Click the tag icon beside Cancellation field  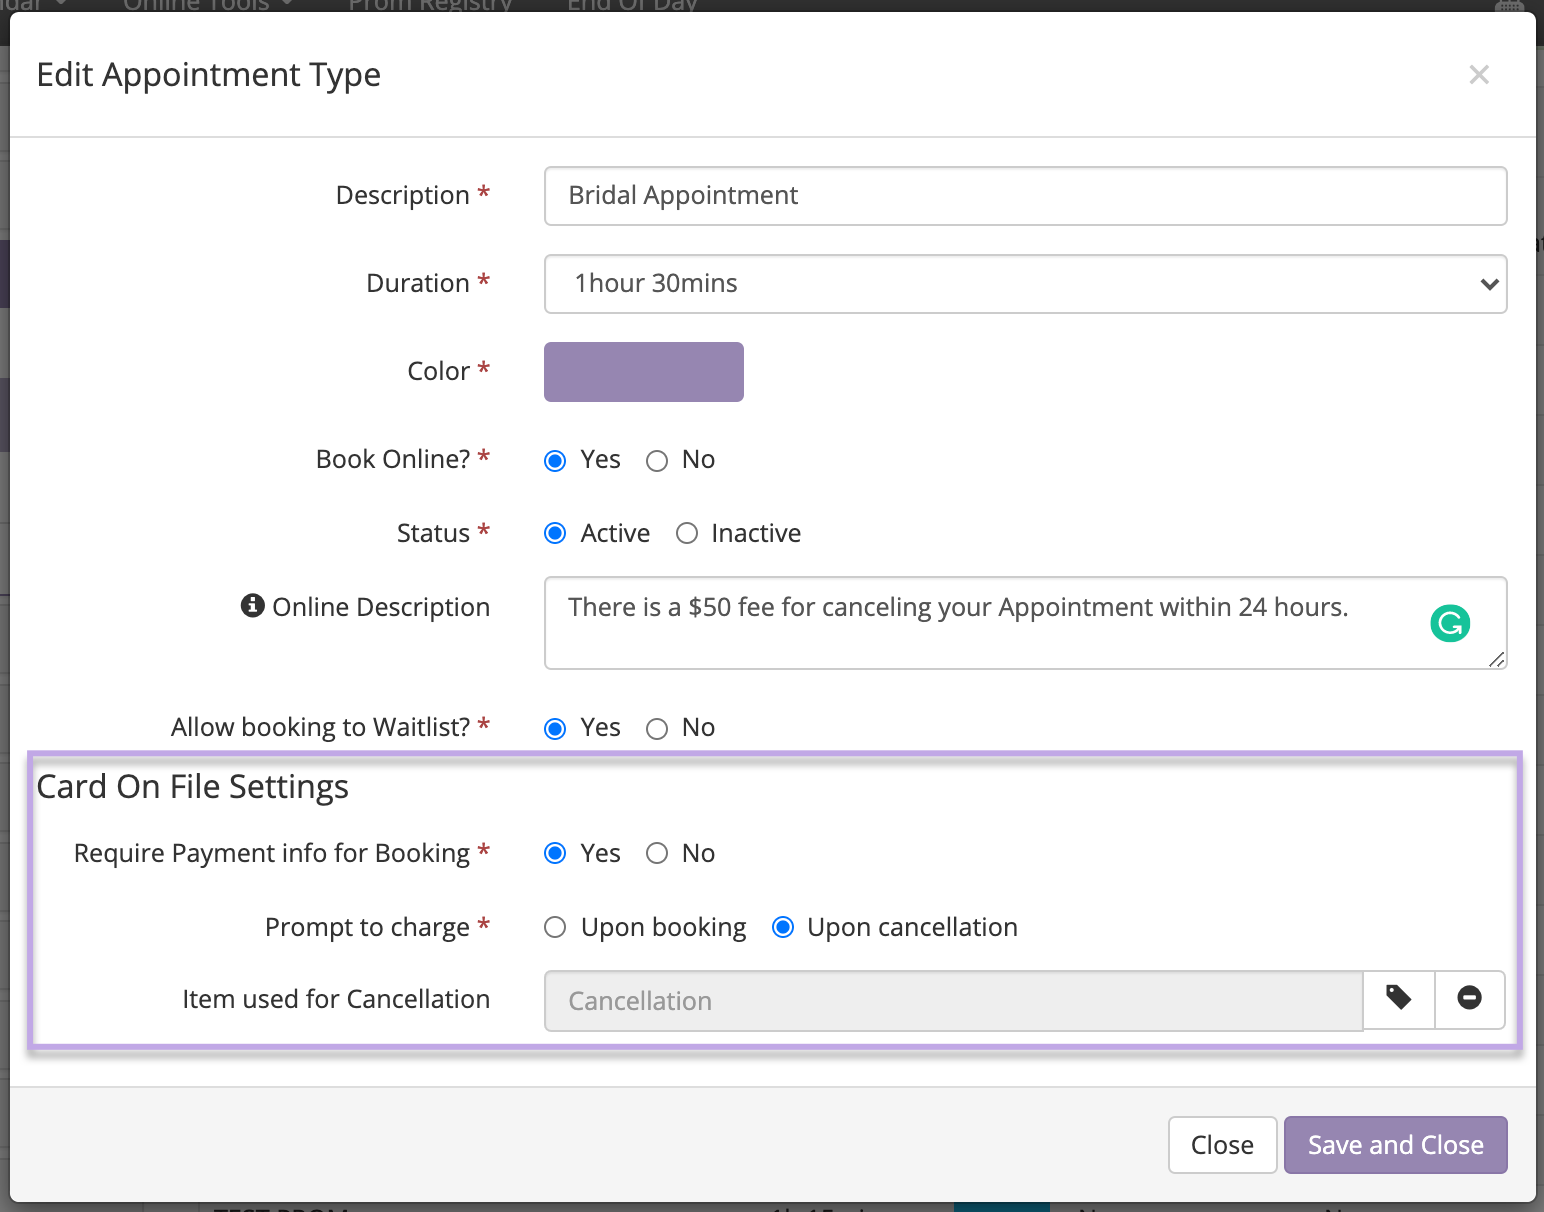click(1398, 999)
